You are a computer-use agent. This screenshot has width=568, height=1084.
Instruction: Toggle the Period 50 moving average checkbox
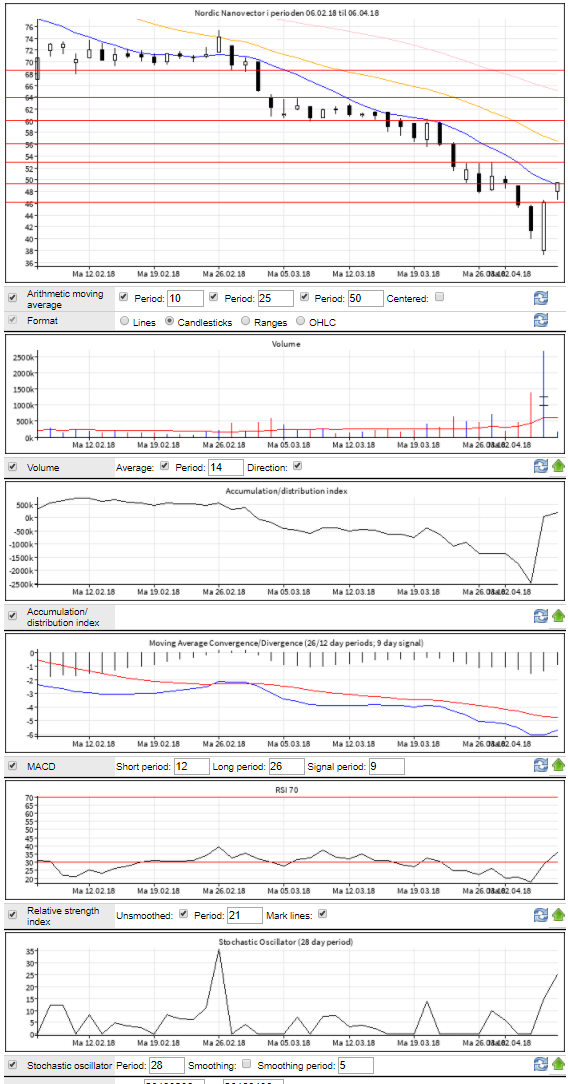(x=303, y=297)
